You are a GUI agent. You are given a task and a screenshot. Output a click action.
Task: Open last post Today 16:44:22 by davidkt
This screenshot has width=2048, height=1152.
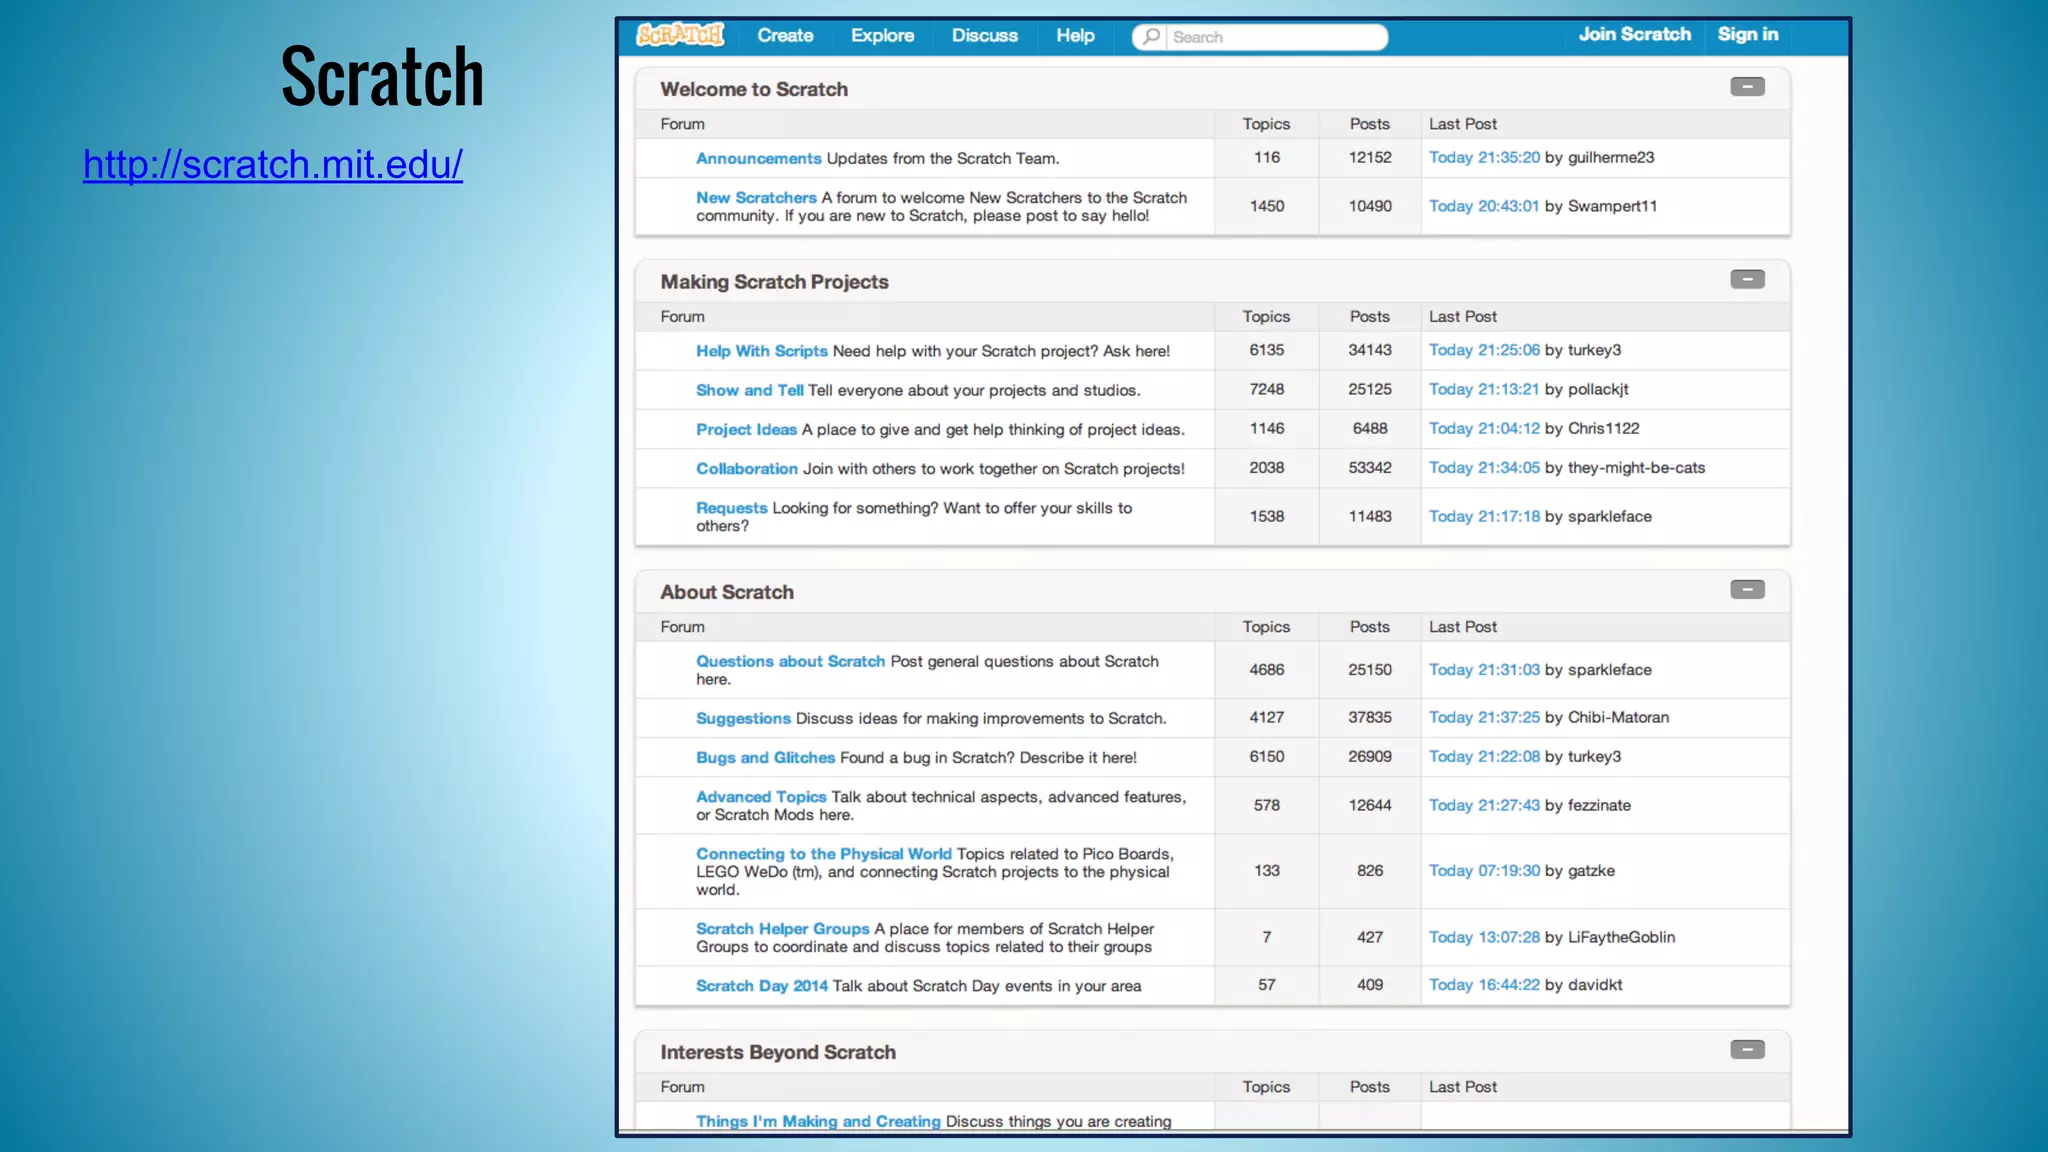point(1484,984)
